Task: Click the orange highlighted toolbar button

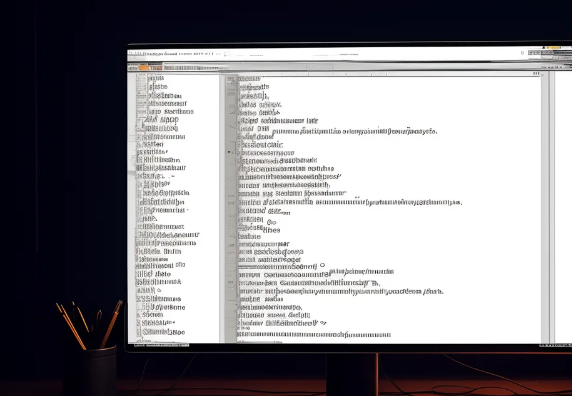Action: [144, 68]
